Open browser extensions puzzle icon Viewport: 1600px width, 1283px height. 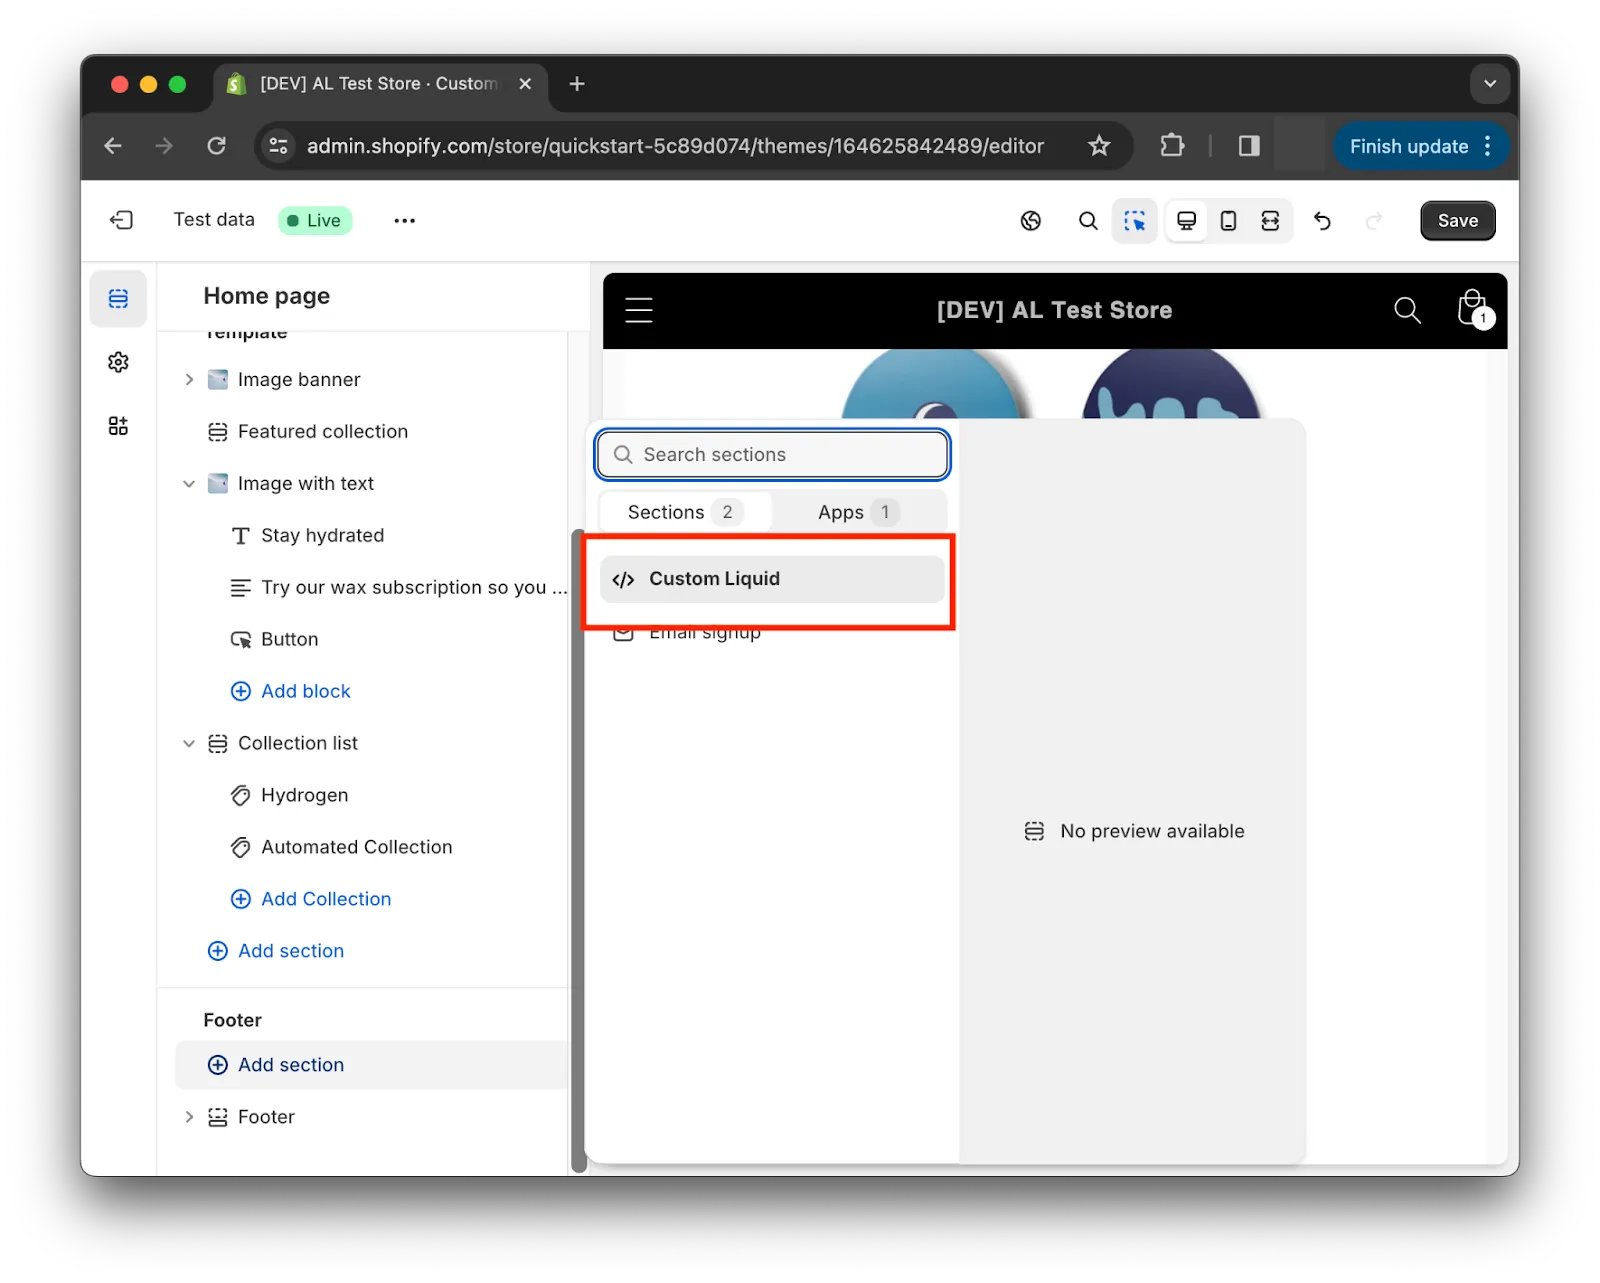pyautogui.click(x=1172, y=146)
